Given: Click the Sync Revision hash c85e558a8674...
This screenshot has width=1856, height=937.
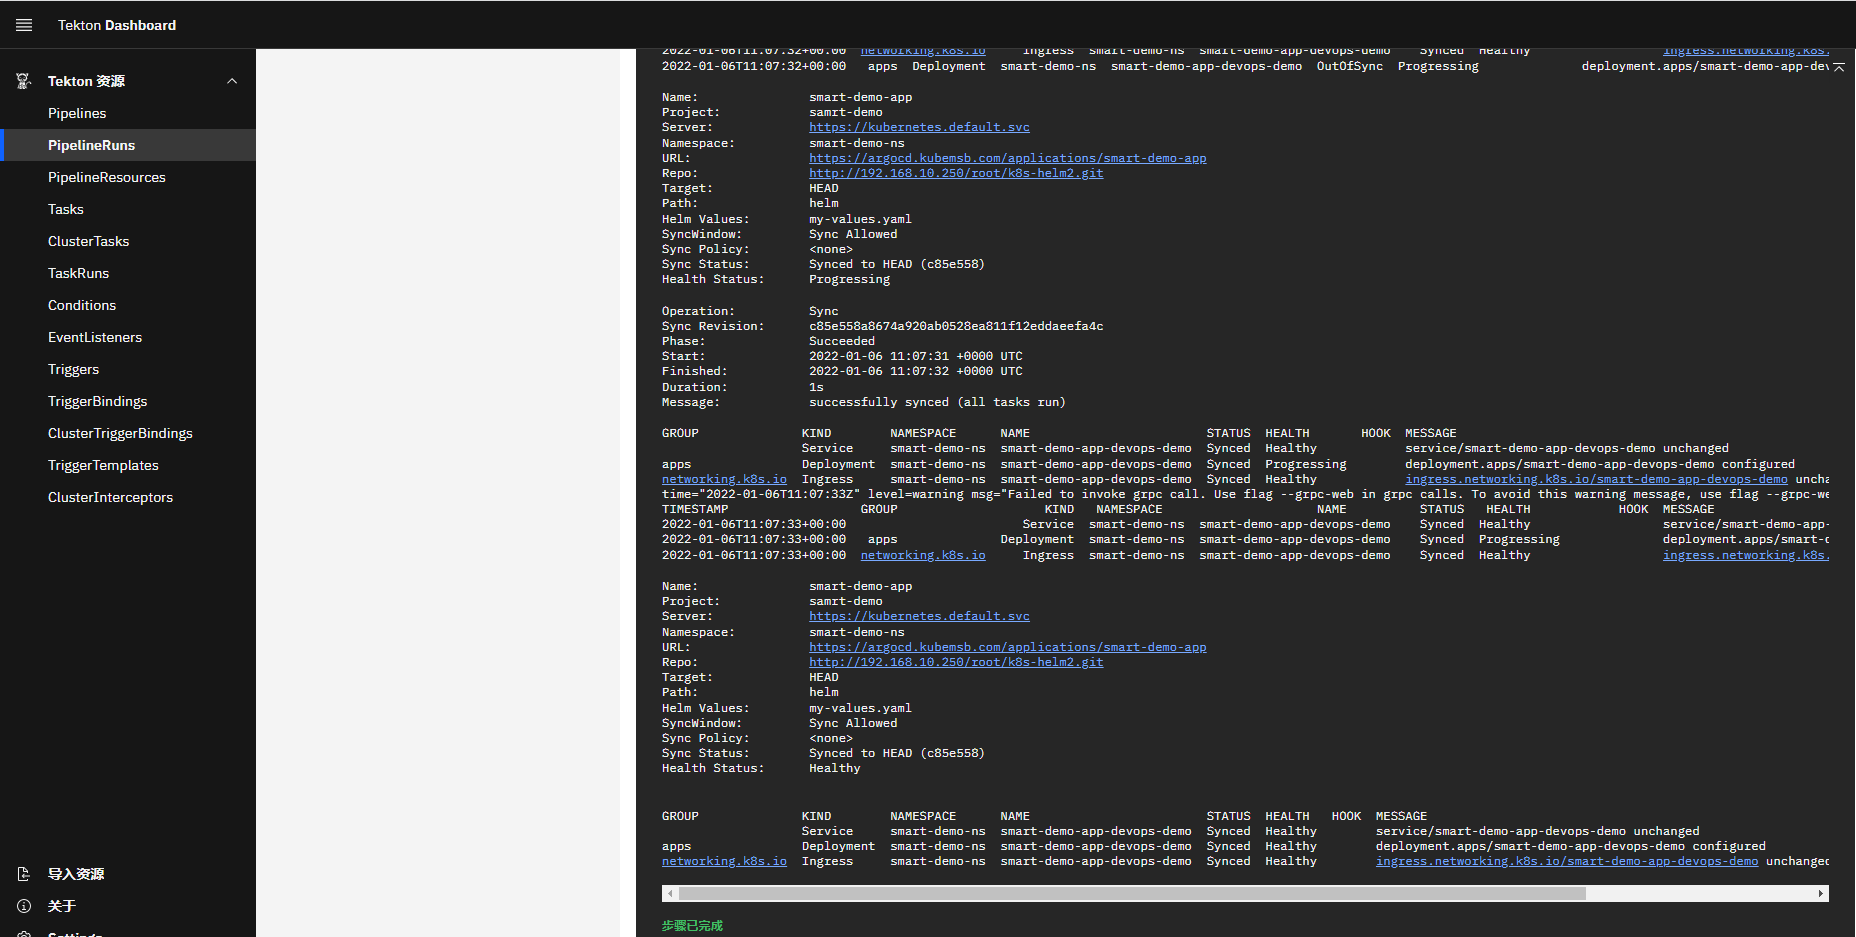Looking at the screenshot, I should coord(956,326).
